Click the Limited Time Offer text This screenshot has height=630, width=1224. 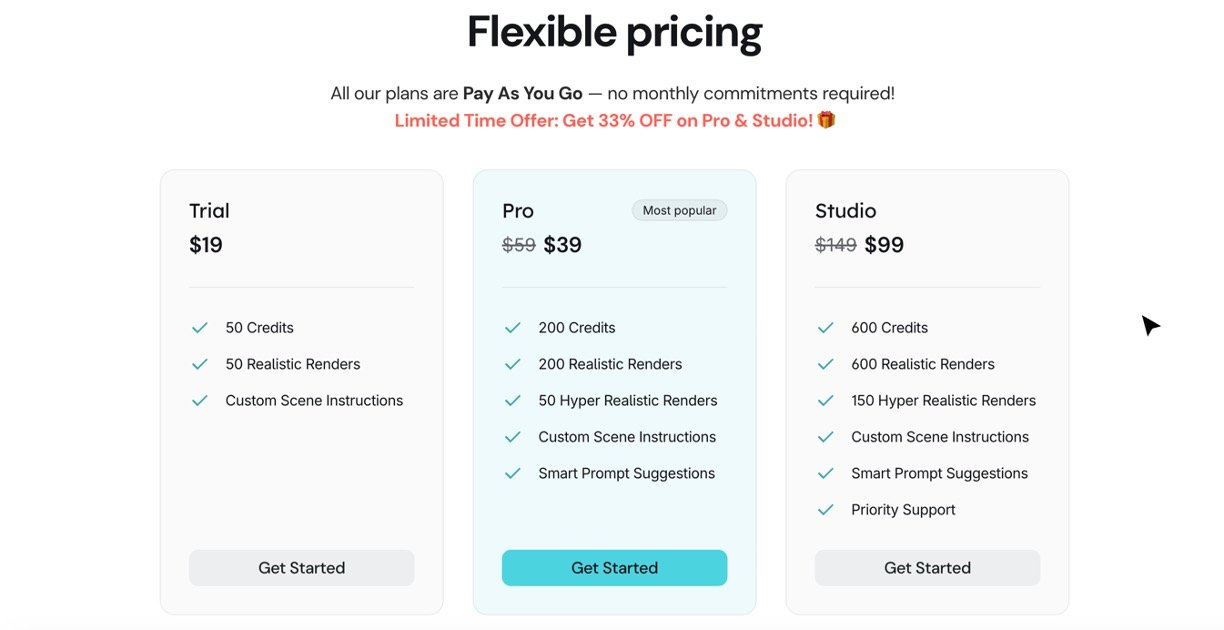pos(603,120)
